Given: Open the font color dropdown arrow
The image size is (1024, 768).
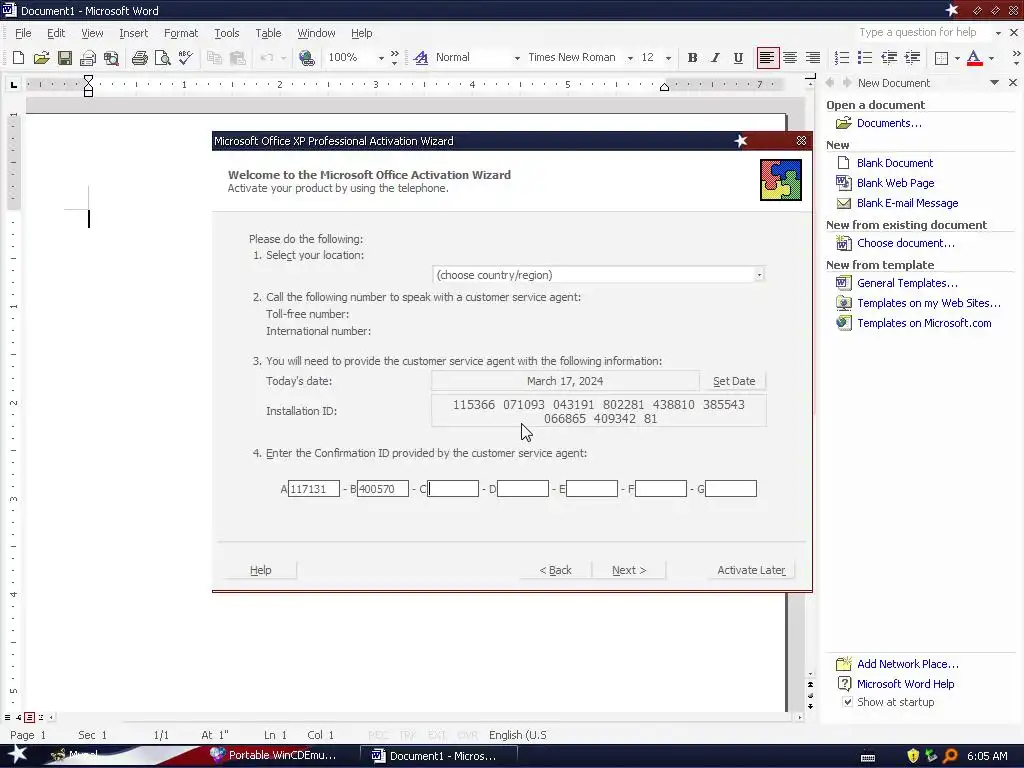Looking at the screenshot, I should (x=991, y=58).
